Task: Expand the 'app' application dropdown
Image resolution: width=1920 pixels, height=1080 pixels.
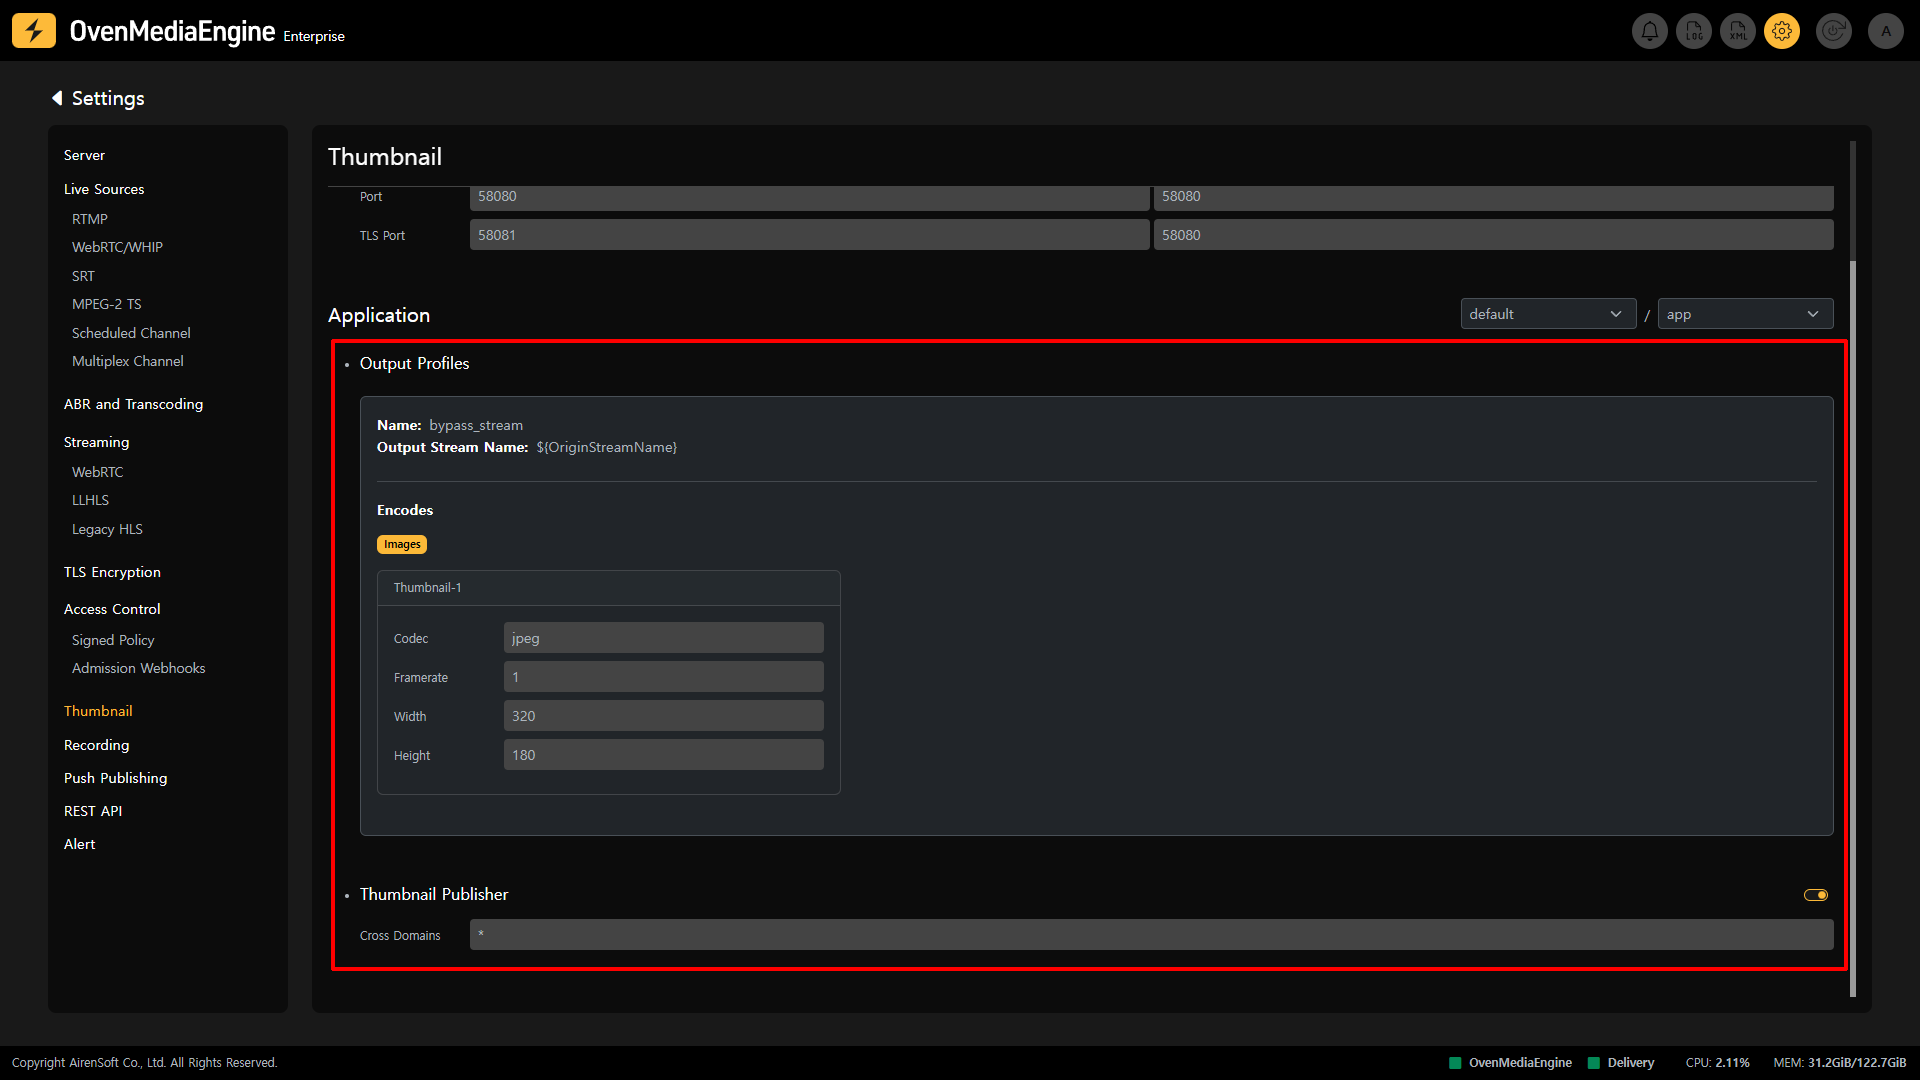Action: tap(1744, 314)
